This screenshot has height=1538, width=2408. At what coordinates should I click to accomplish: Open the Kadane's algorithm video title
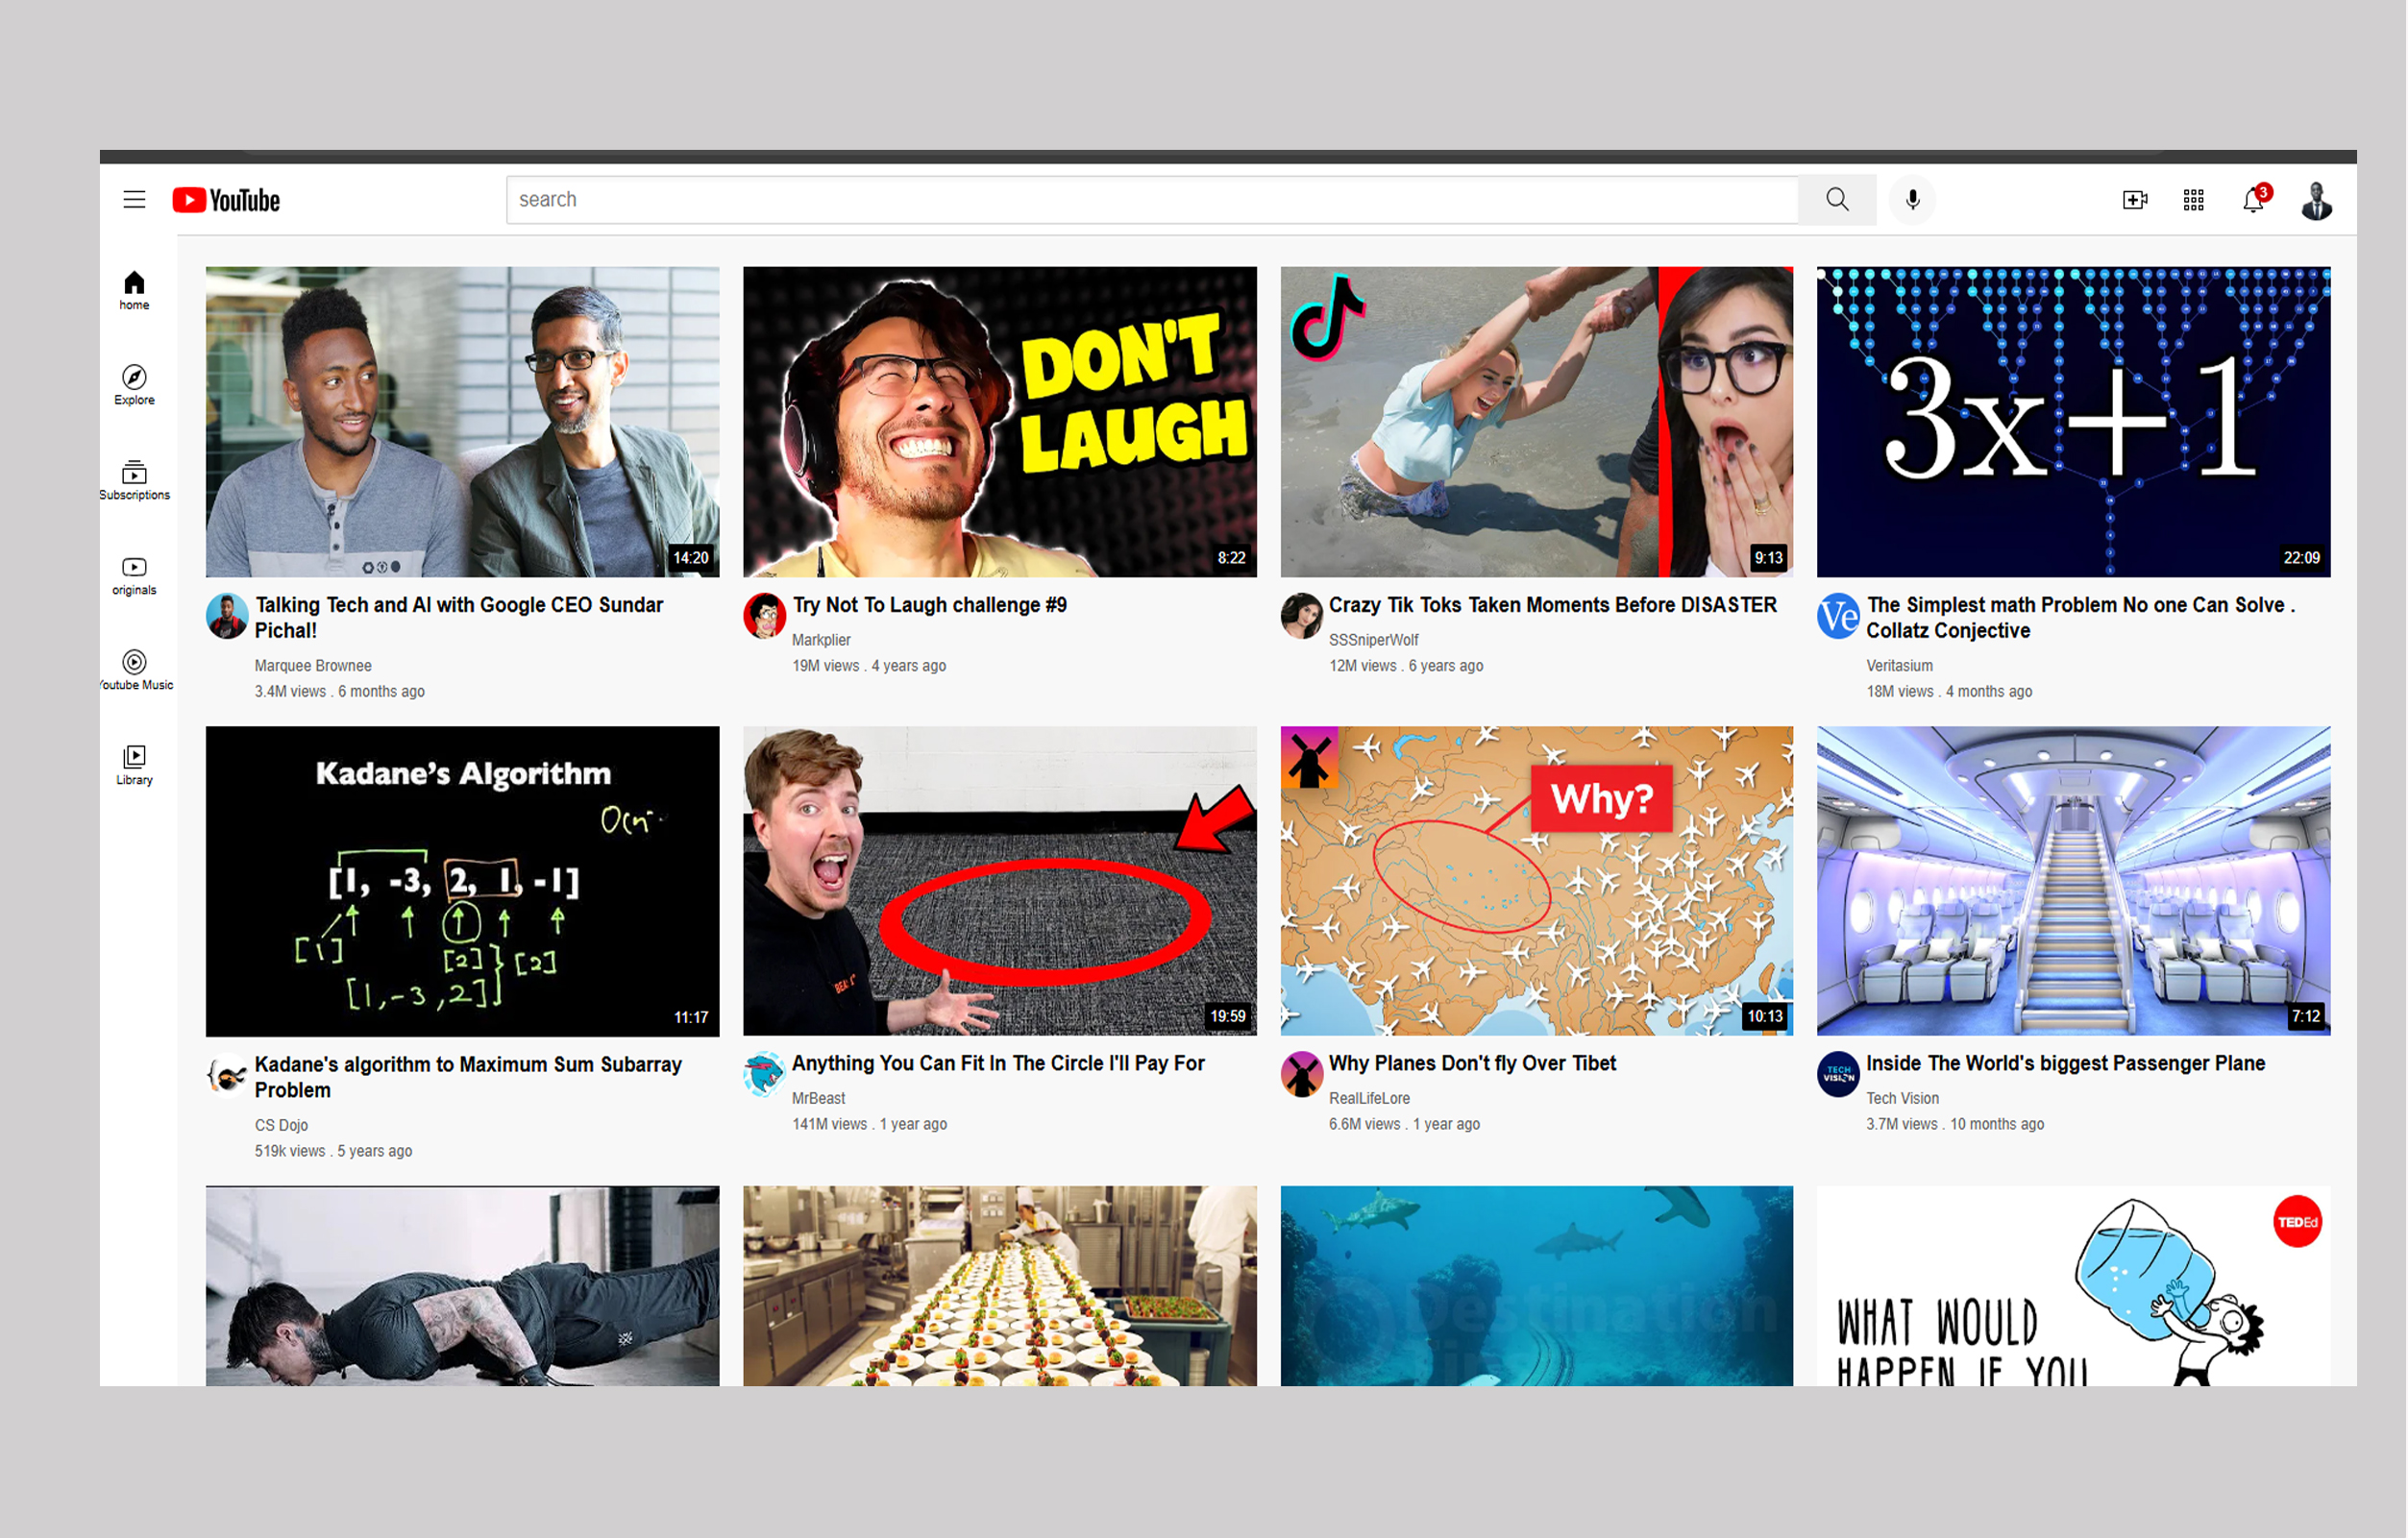[468, 1077]
